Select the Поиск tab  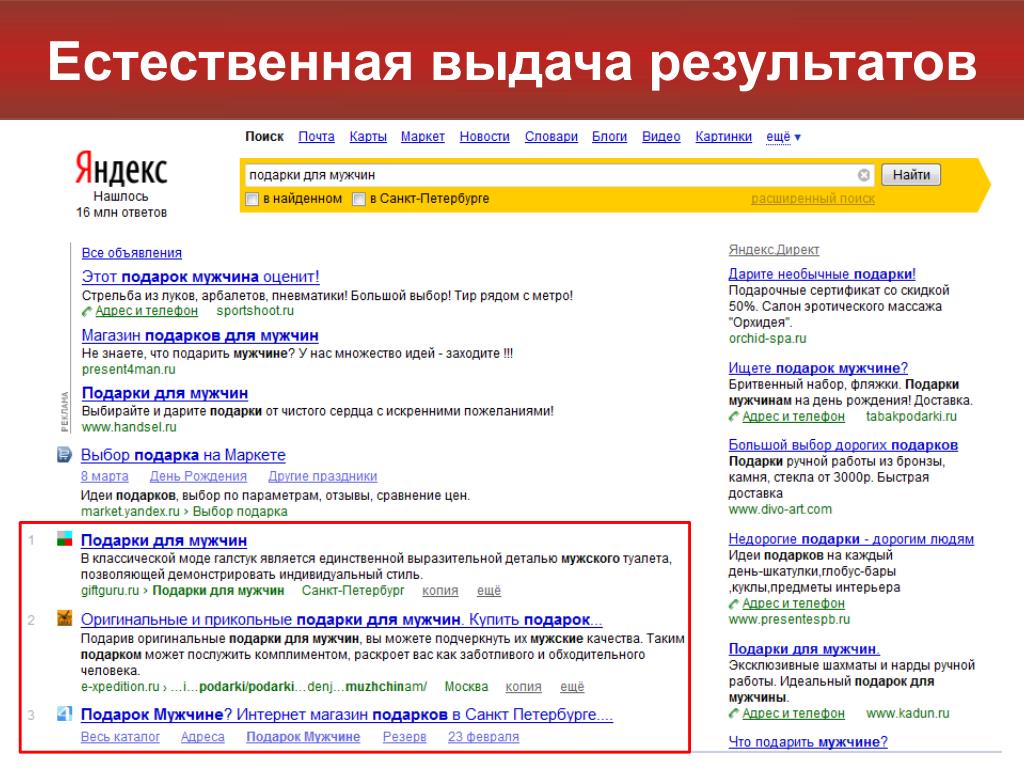pyautogui.click(x=264, y=136)
